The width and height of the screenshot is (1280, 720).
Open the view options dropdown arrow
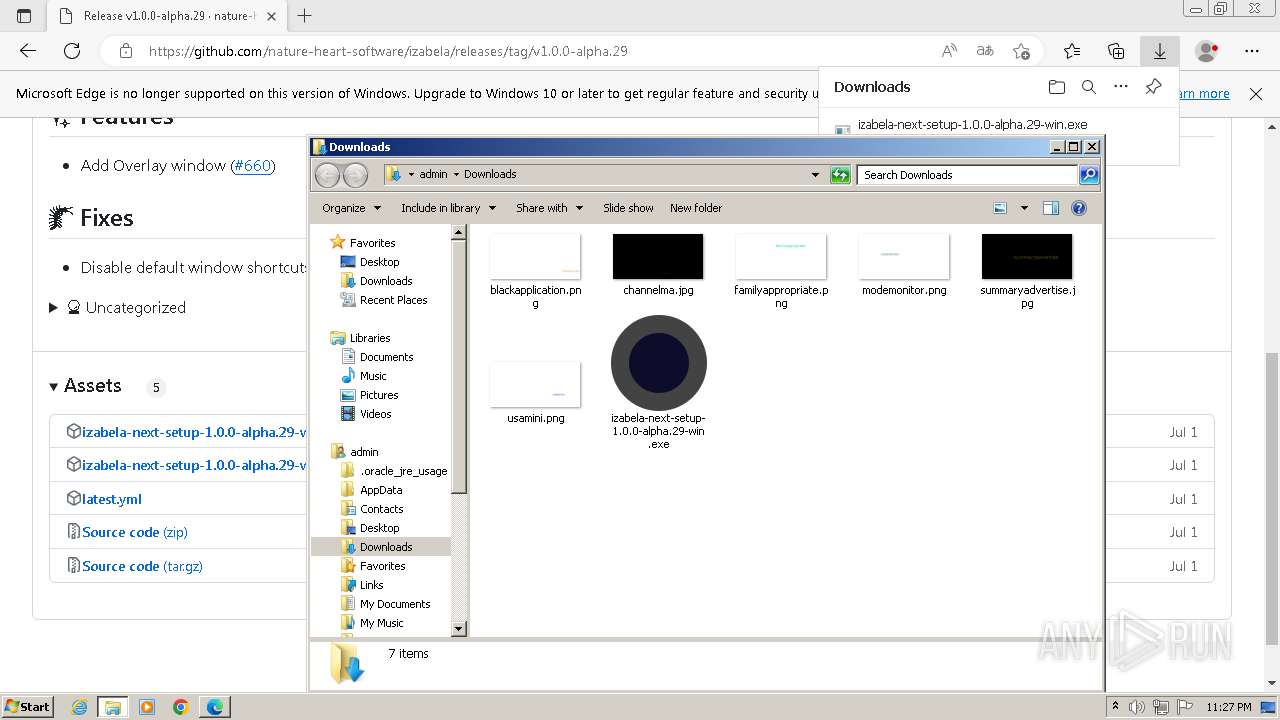coord(1024,208)
